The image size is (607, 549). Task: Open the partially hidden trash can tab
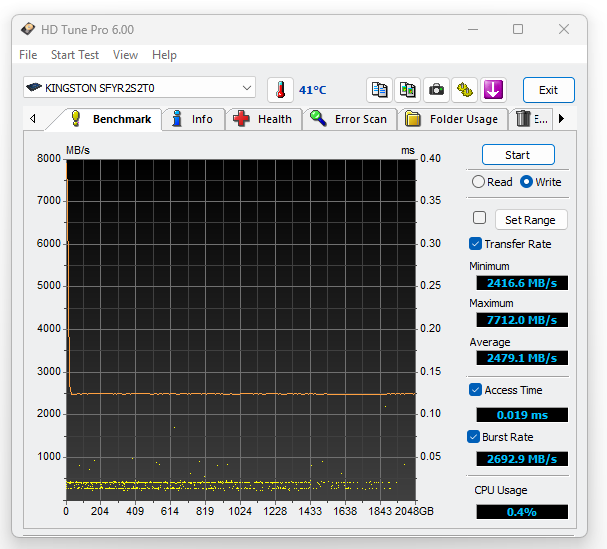[531, 119]
